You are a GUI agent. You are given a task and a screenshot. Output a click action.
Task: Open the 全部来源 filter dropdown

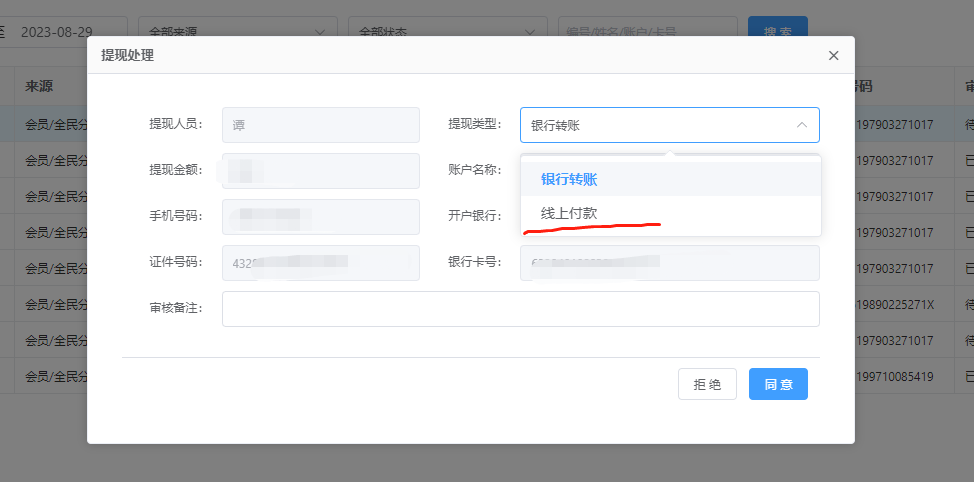[236, 32]
